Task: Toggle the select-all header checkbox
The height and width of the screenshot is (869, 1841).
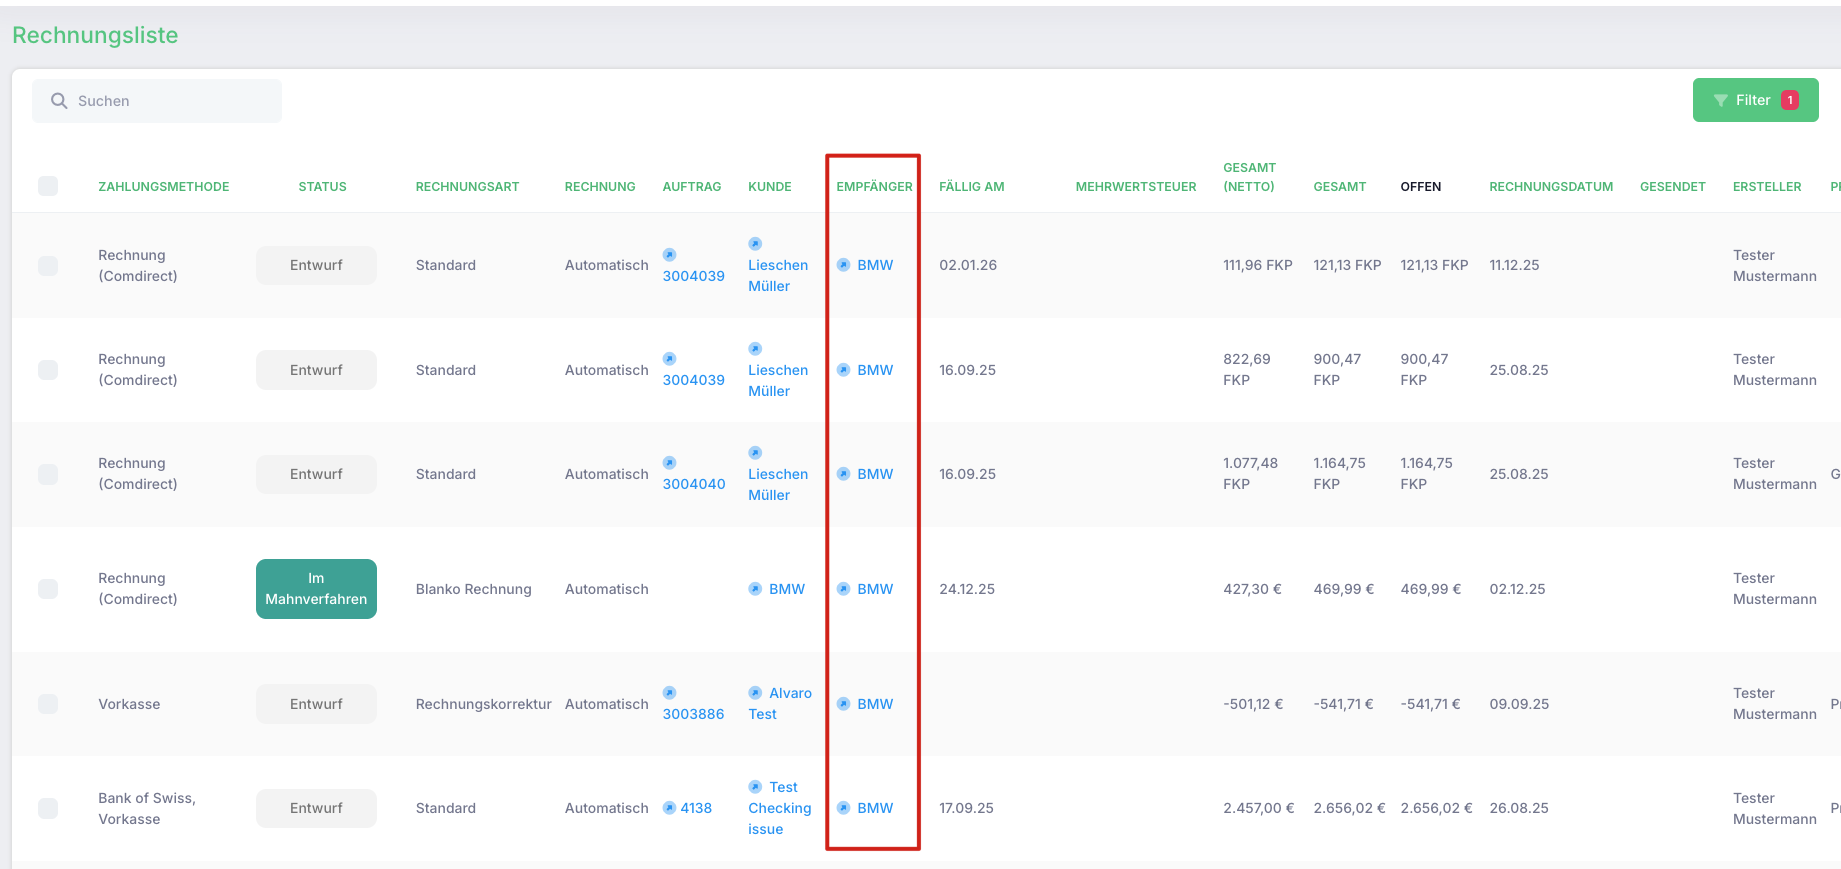Action: (48, 186)
